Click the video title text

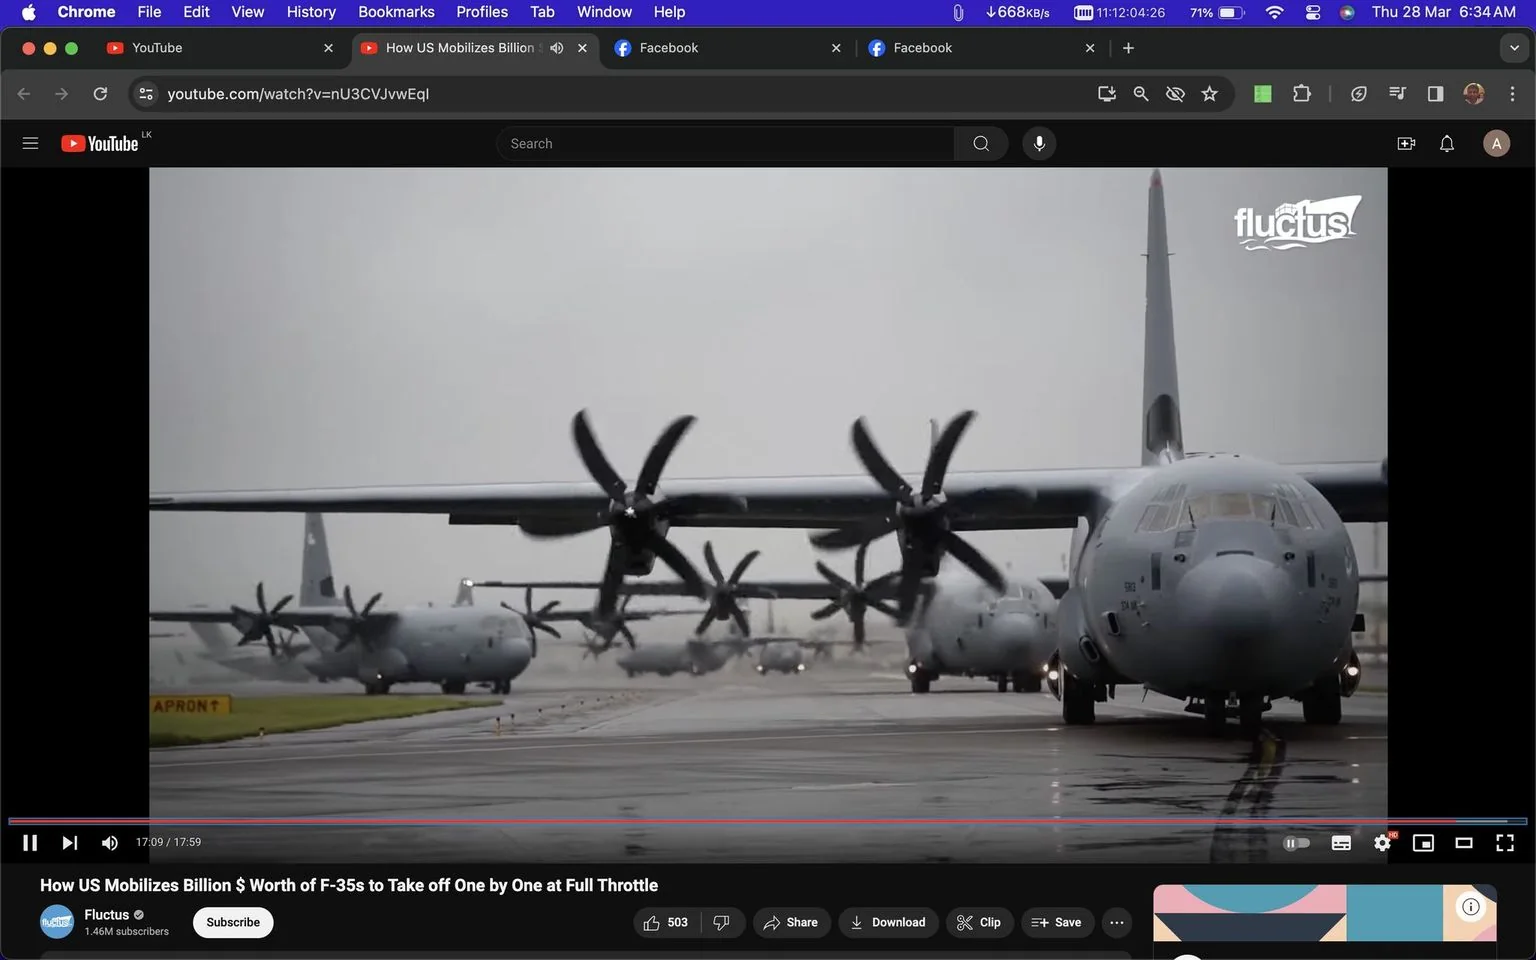coord(349,885)
